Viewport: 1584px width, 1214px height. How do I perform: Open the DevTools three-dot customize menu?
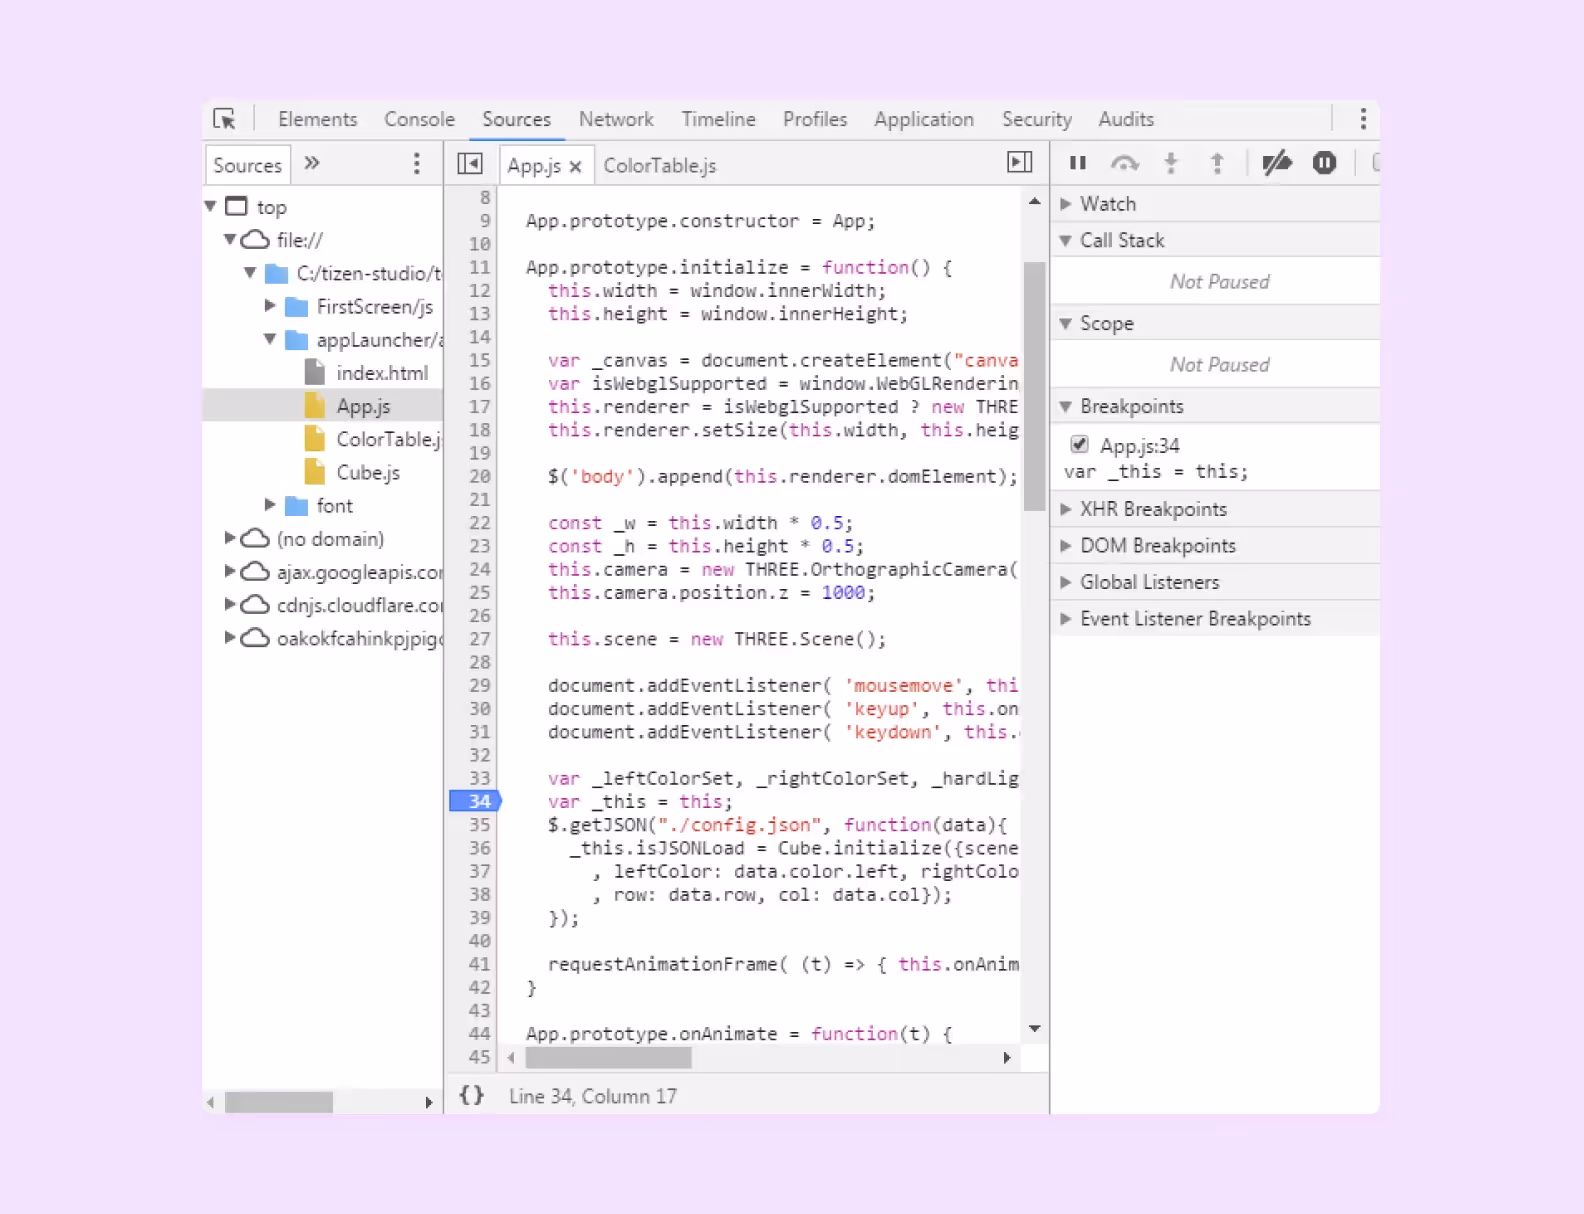point(1363,119)
